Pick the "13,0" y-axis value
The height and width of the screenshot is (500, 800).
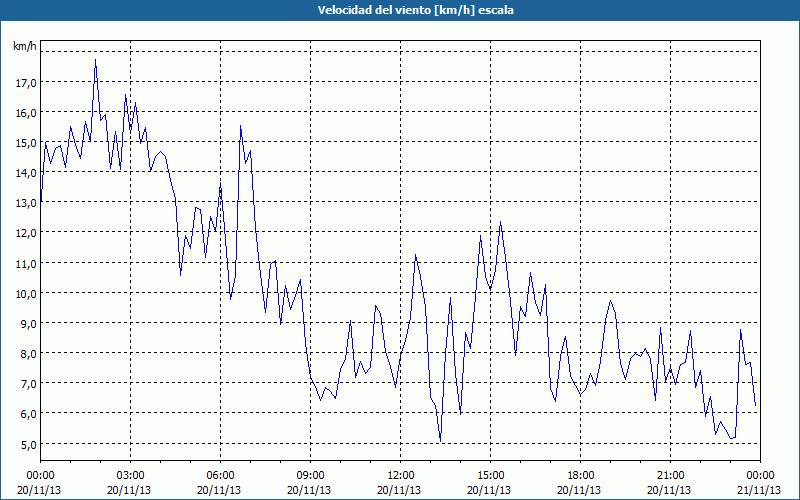click(x=26, y=203)
